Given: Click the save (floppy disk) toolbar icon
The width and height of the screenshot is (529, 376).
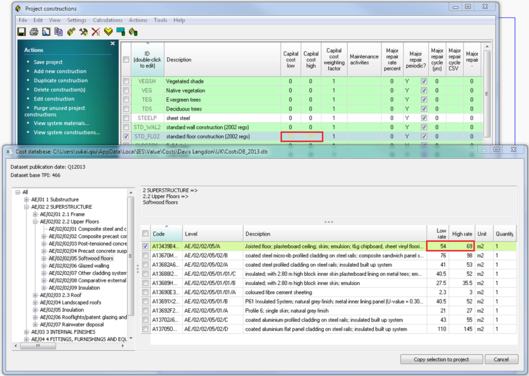Looking at the screenshot, I should click(x=22, y=32).
